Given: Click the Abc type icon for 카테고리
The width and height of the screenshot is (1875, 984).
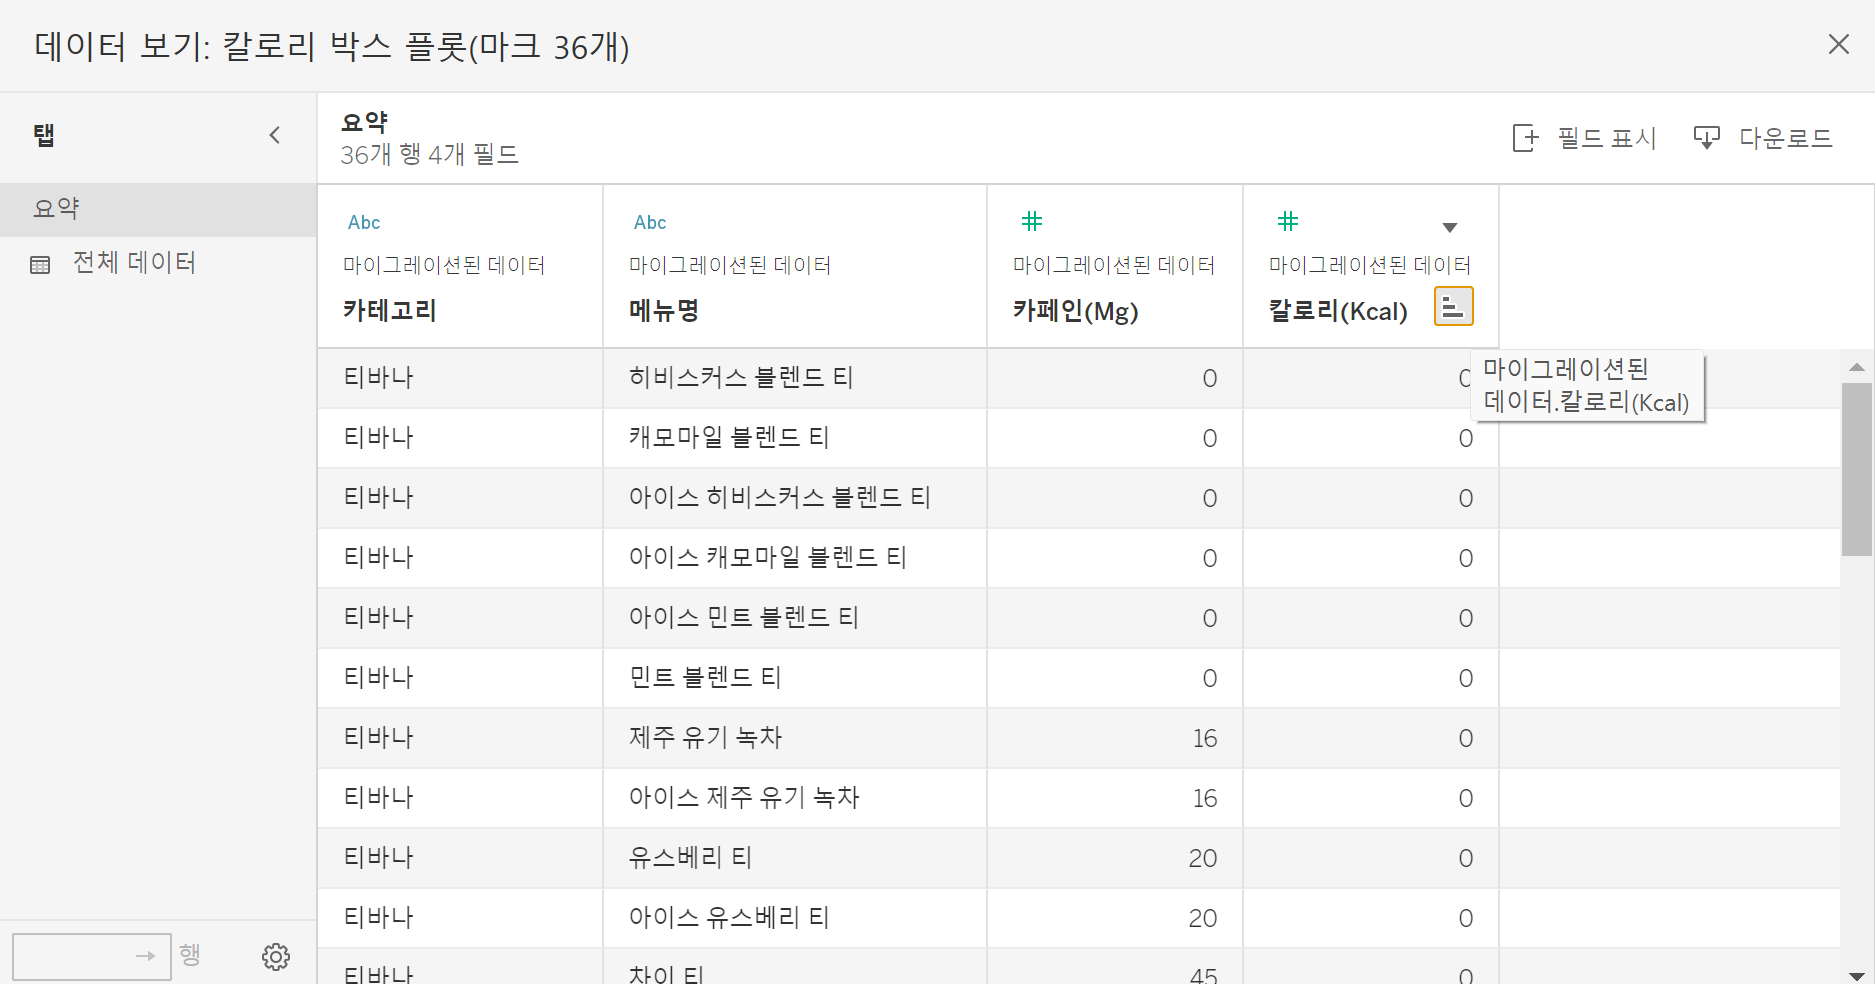Looking at the screenshot, I should click(x=364, y=222).
